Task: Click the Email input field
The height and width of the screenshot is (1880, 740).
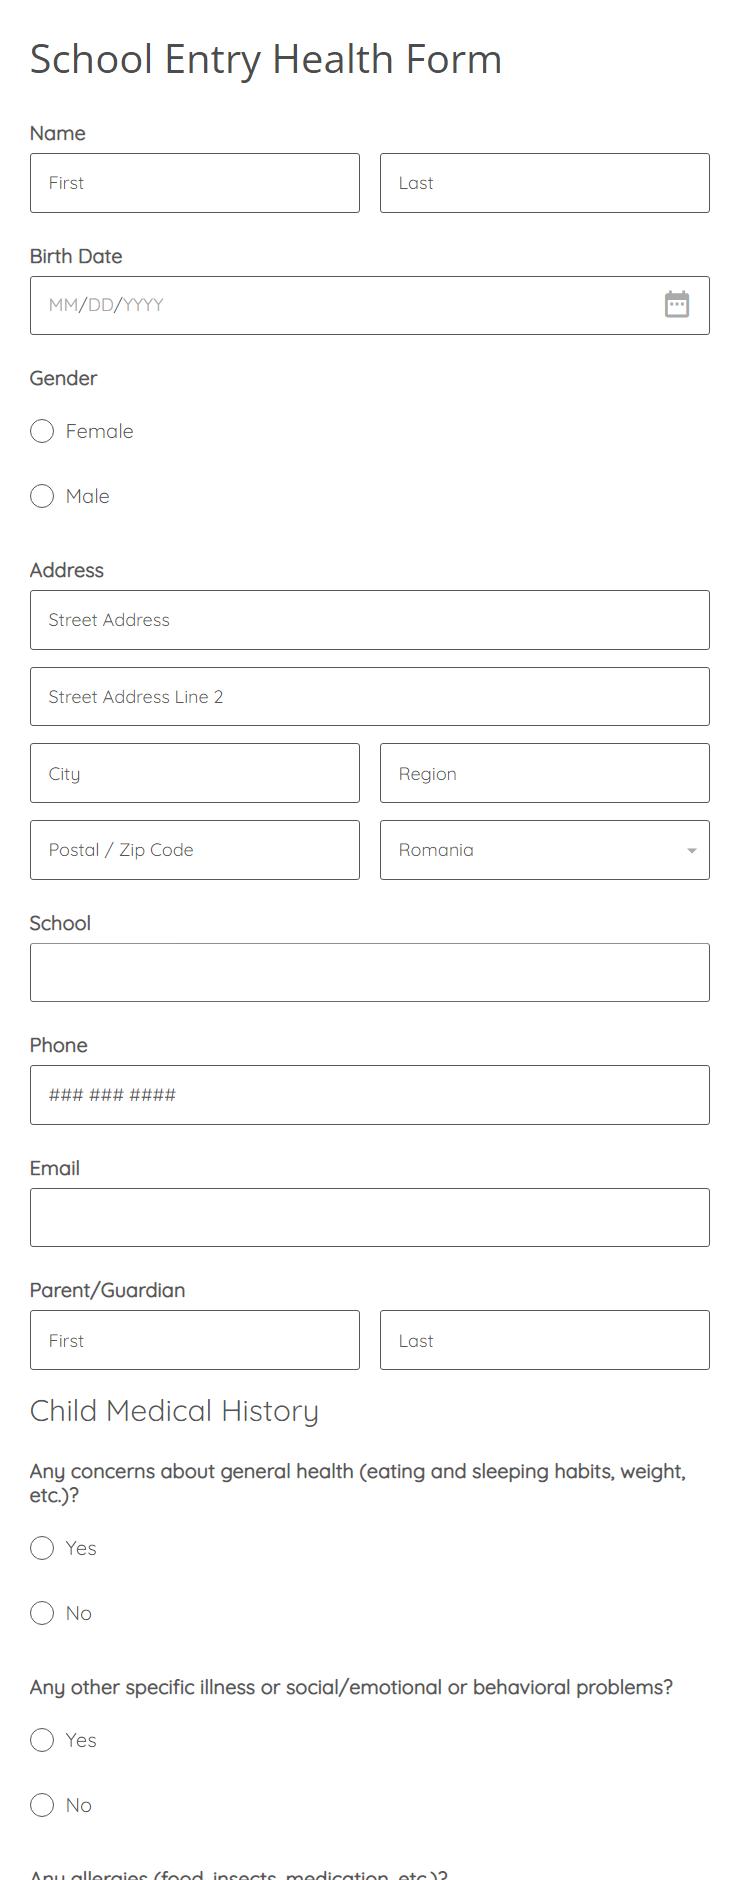Action: click(370, 1217)
